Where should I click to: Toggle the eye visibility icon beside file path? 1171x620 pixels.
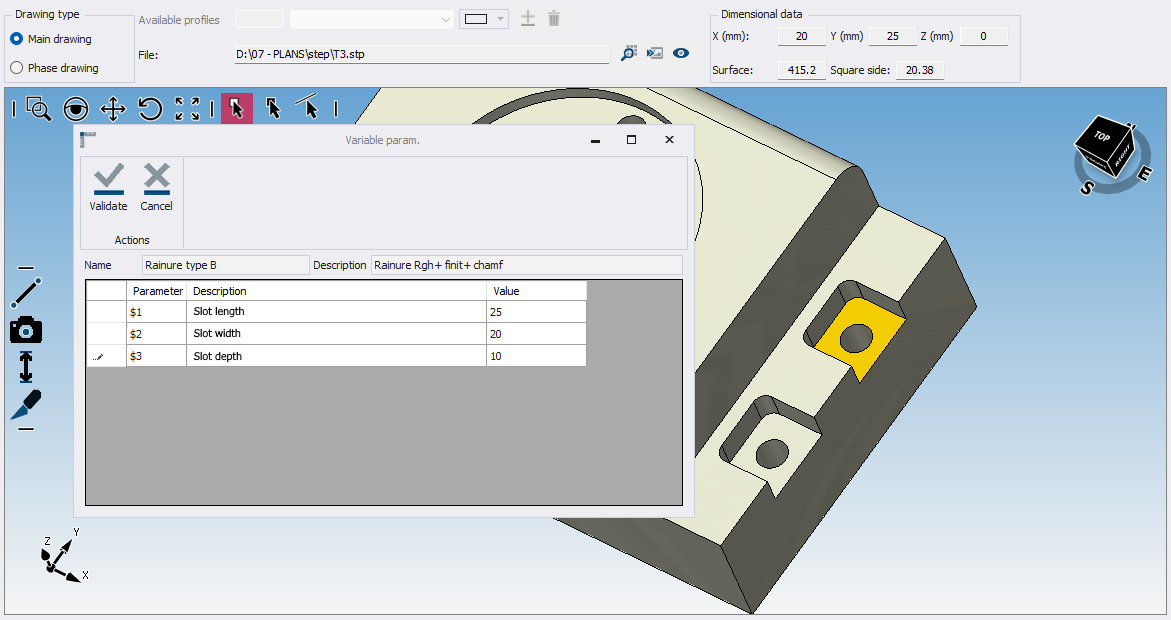681,54
